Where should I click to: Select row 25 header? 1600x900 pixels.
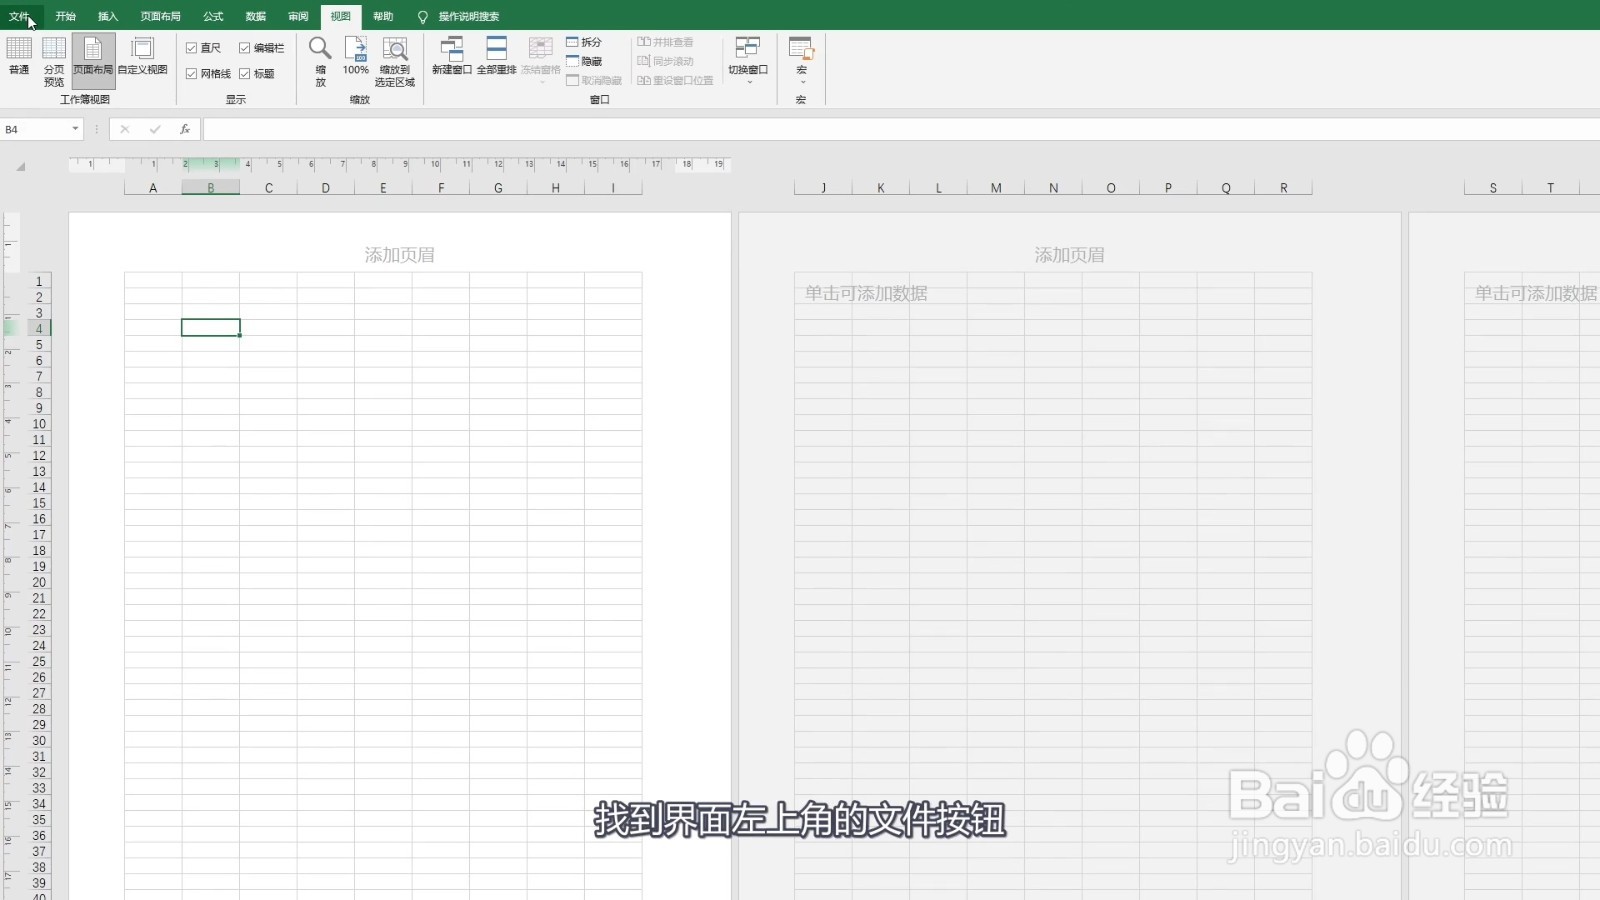click(x=39, y=662)
